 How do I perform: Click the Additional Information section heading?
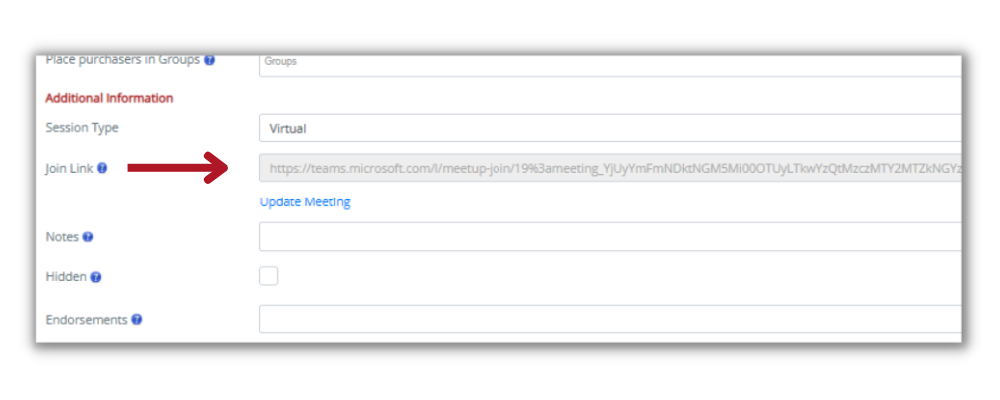tap(109, 98)
